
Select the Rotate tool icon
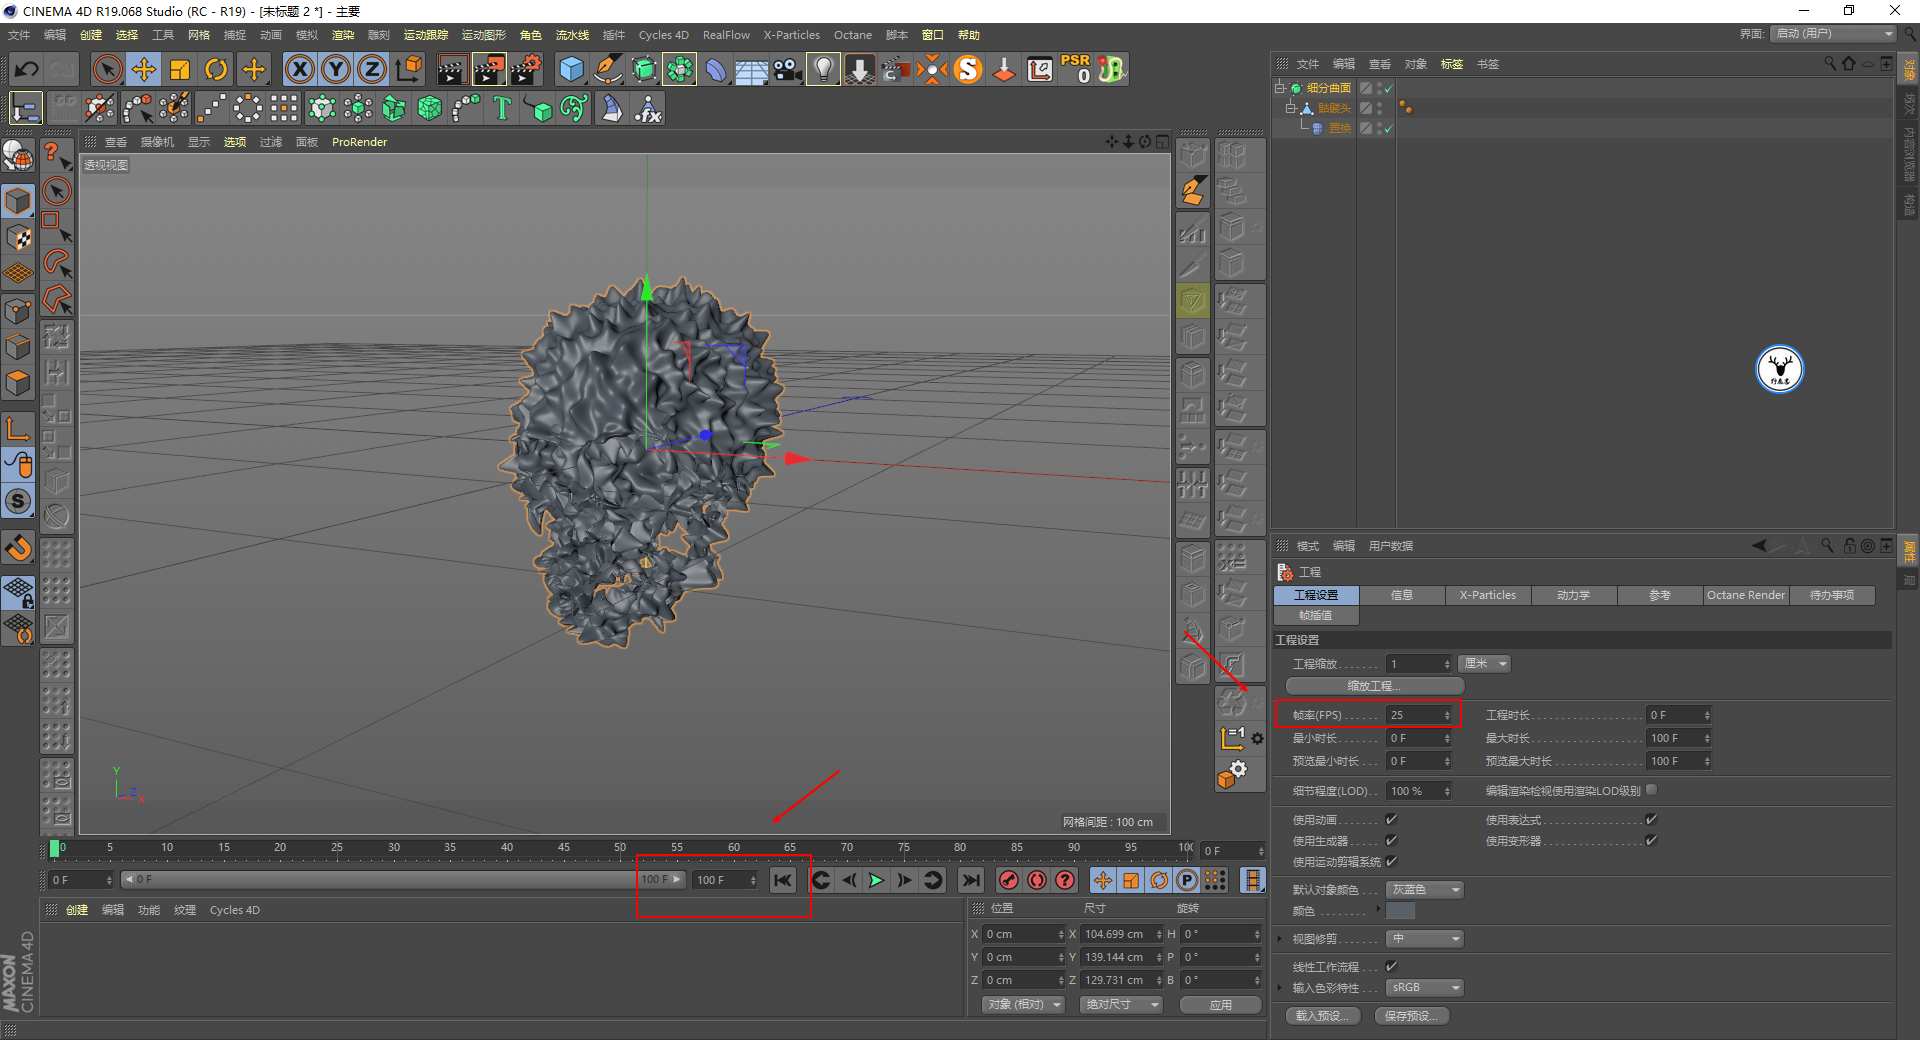coord(216,69)
